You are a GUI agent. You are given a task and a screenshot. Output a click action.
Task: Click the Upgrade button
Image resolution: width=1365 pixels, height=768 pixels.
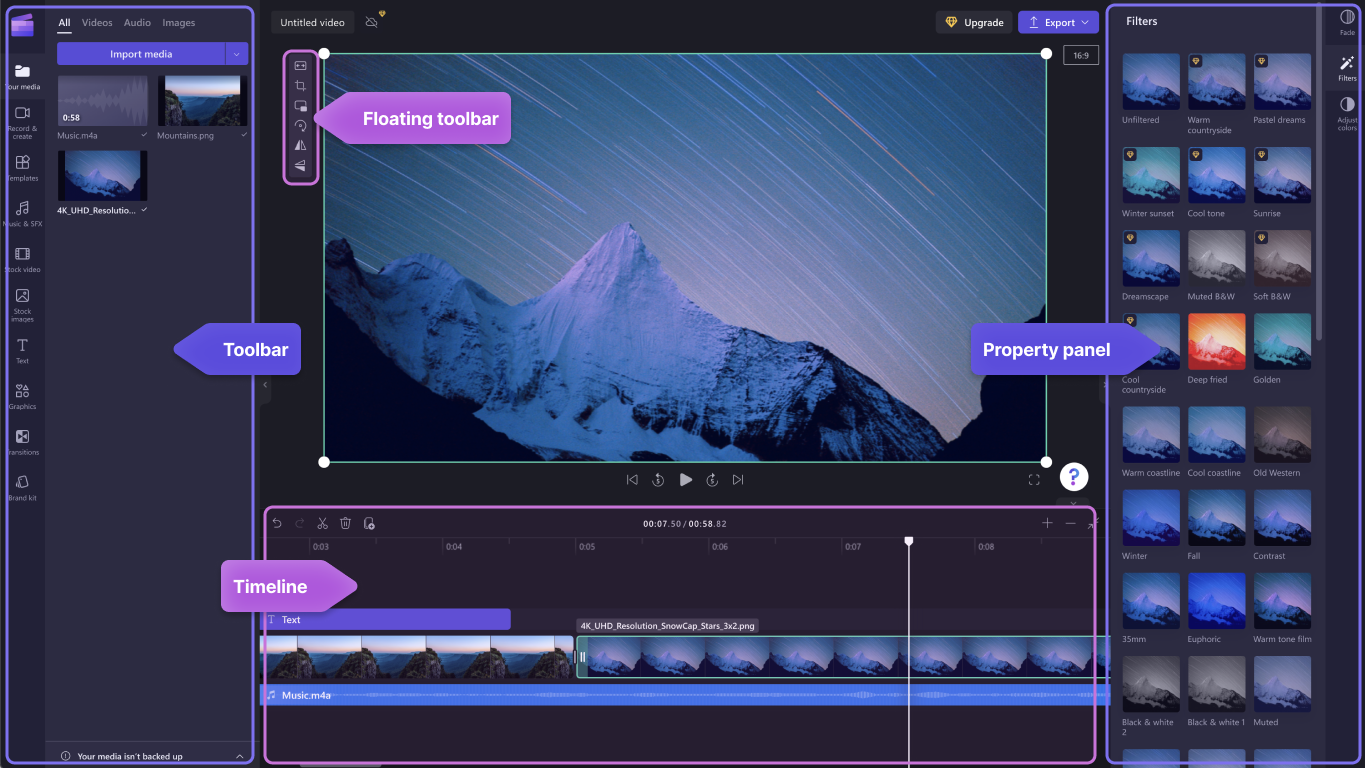(x=973, y=21)
